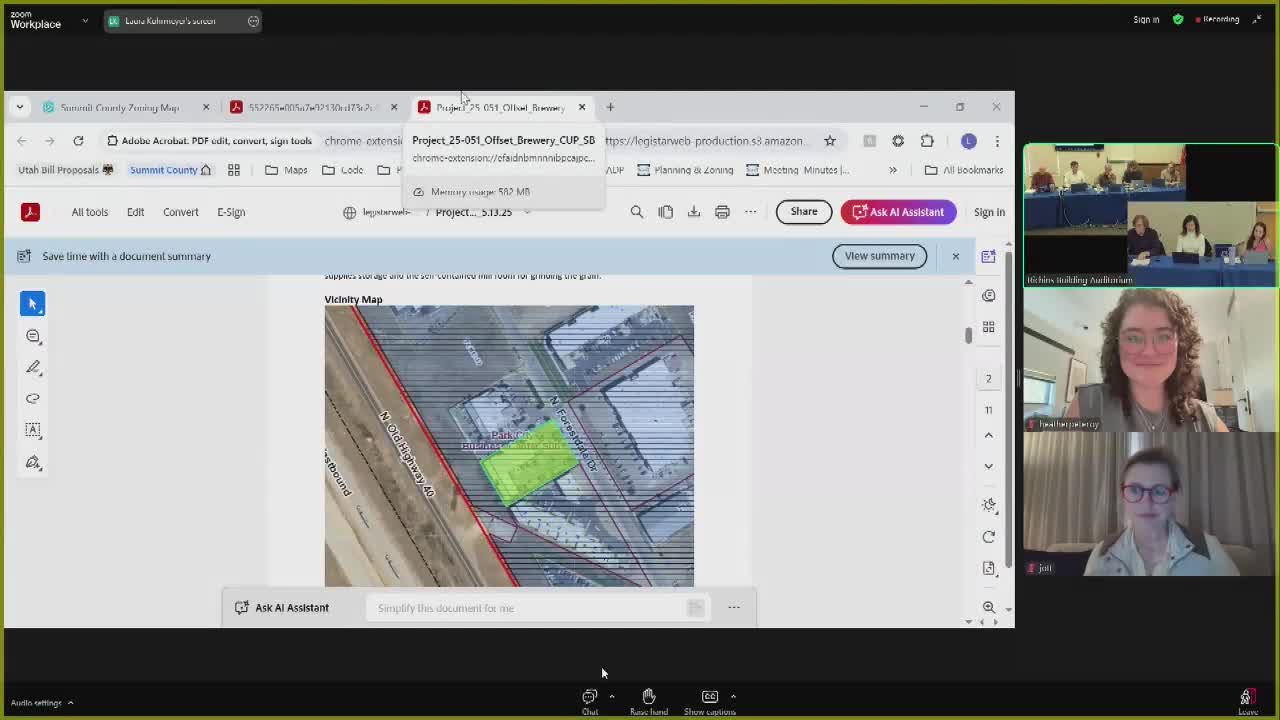
Task: Download the PDF with download icon
Action: (x=694, y=212)
